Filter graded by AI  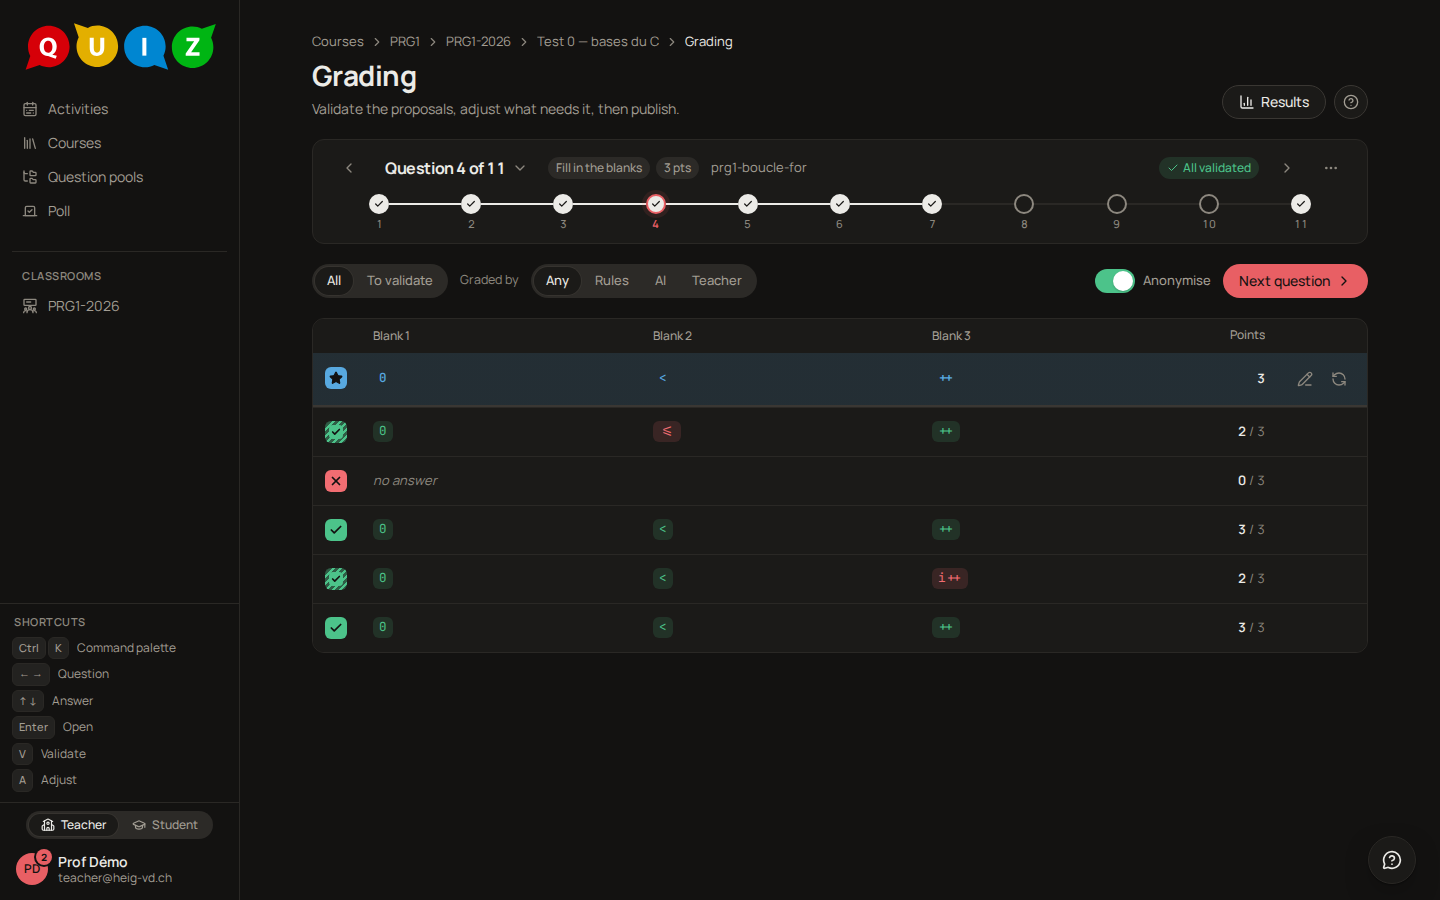coord(661,281)
